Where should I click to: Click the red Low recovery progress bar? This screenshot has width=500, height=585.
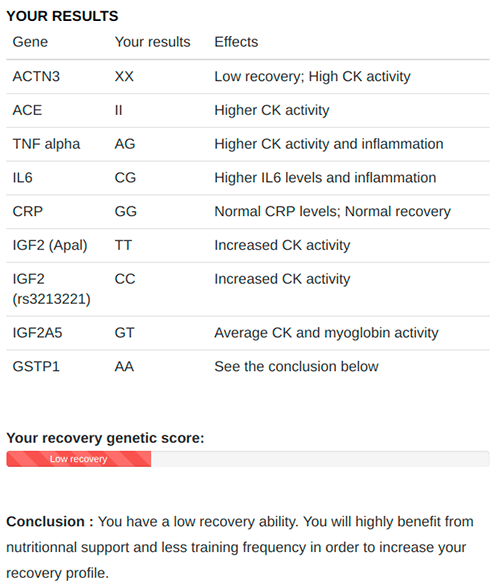point(79,459)
